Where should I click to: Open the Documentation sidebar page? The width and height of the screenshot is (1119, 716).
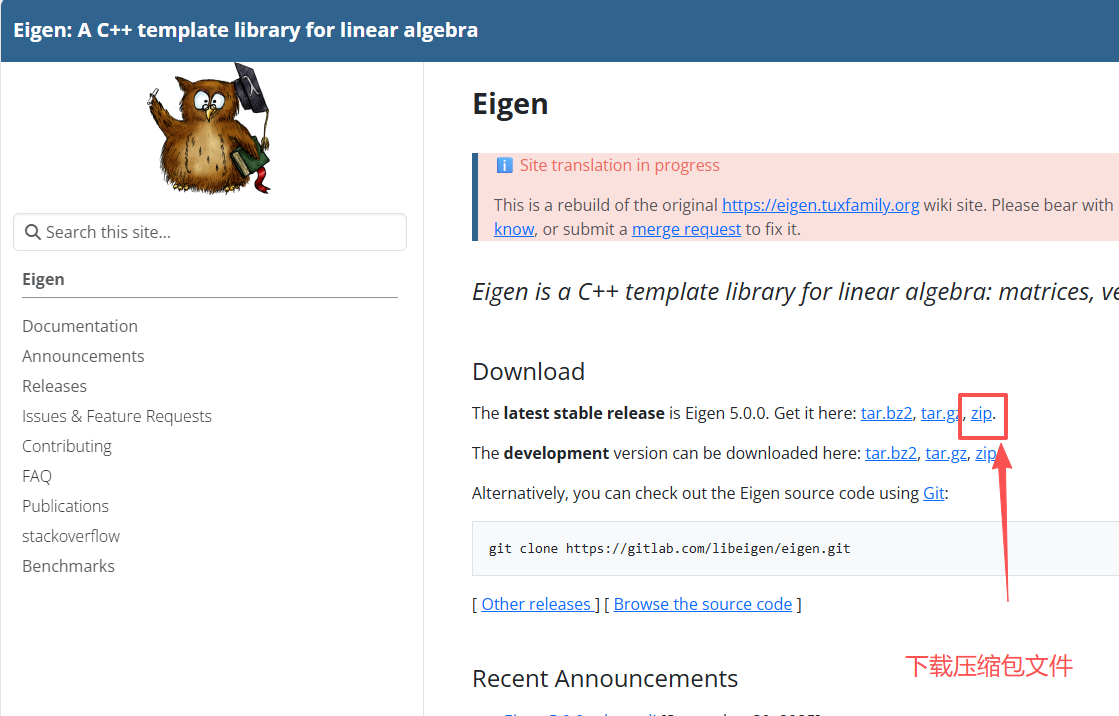(80, 326)
